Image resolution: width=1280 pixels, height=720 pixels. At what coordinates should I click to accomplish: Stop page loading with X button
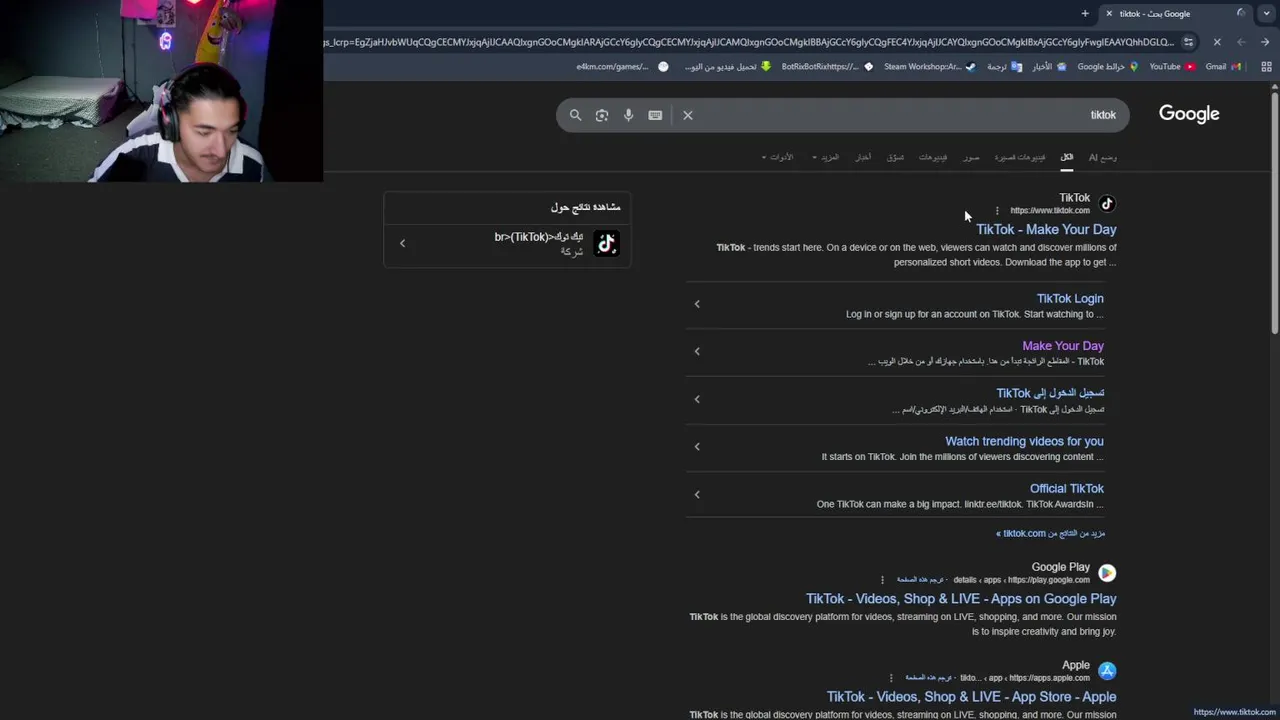[x=1217, y=42]
